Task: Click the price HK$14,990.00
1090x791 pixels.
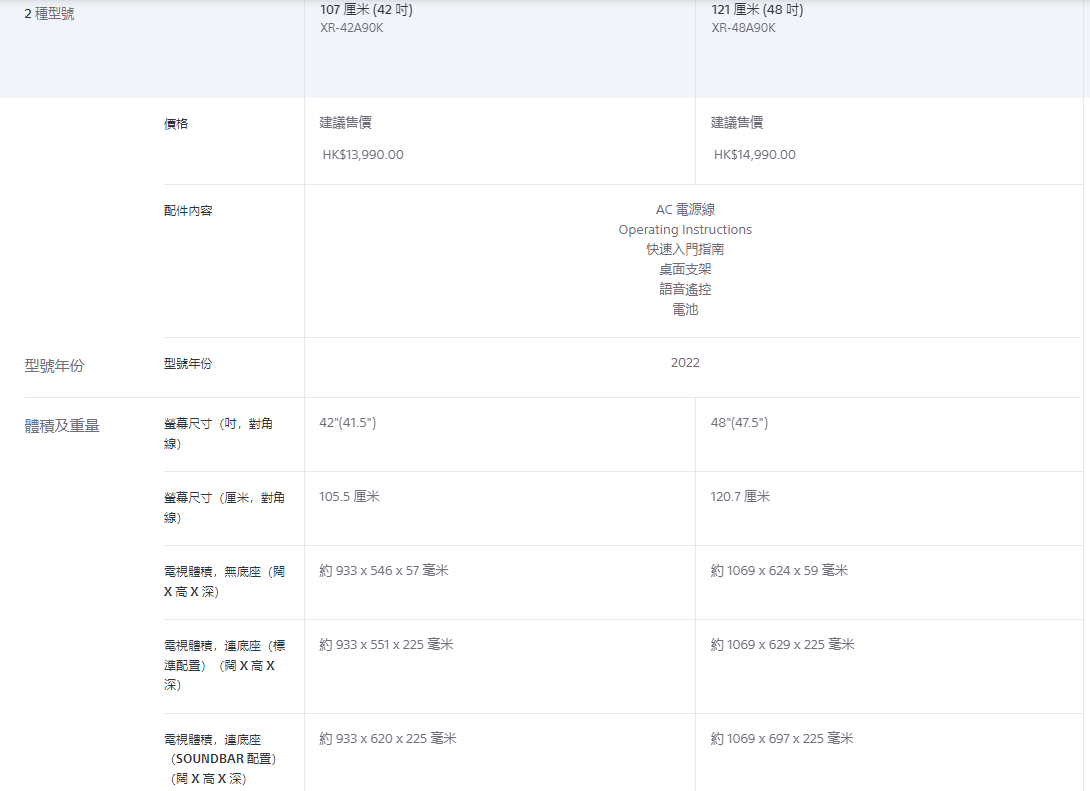Action: (x=755, y=154)
